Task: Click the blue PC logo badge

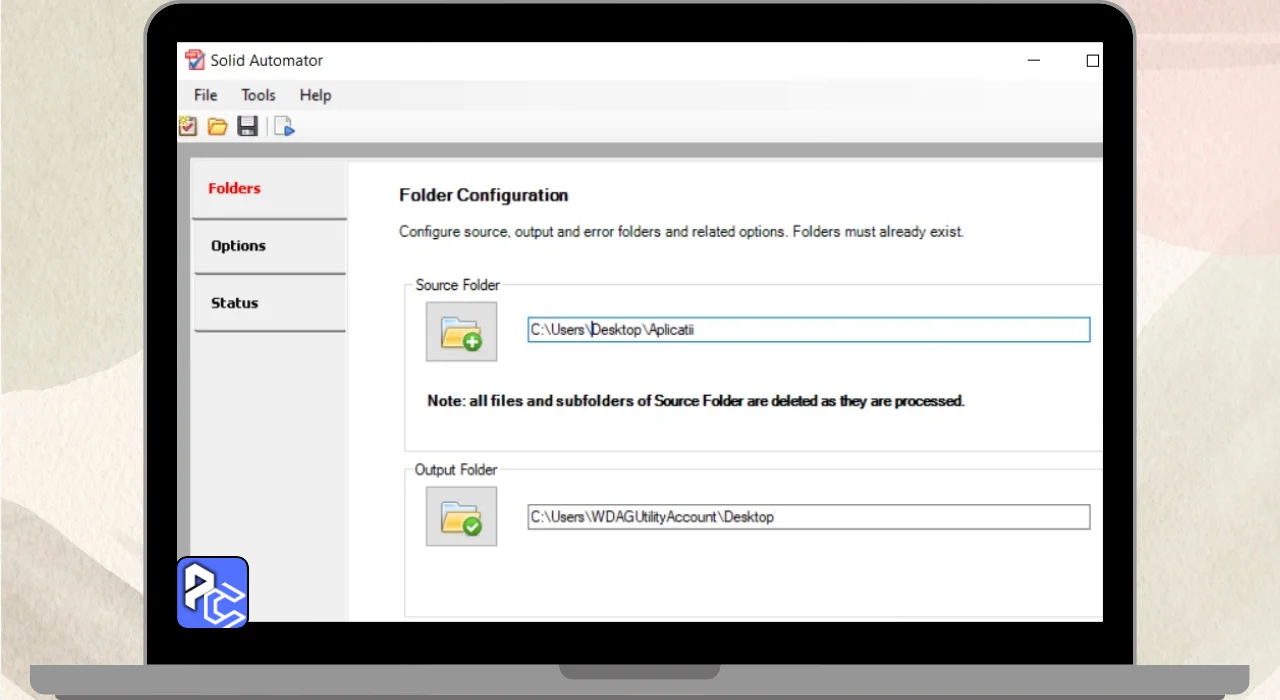Action: pyautogui.click(x=213, y=592)
